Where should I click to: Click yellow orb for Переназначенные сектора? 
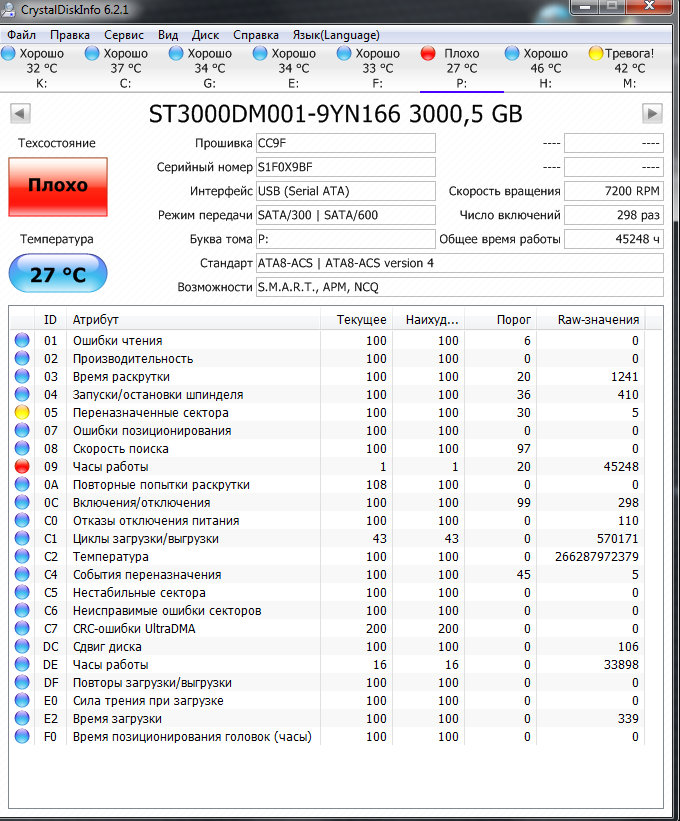click(x=22, y=412)
